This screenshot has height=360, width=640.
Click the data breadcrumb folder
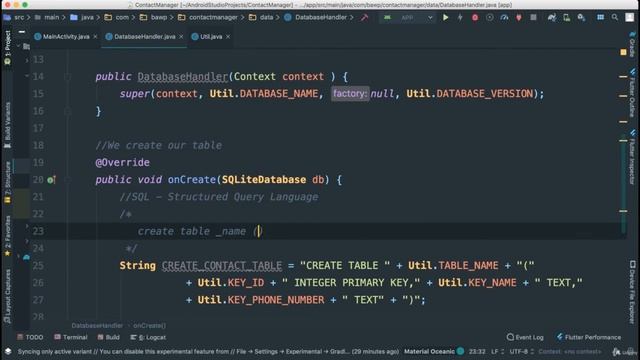point(261,18)
